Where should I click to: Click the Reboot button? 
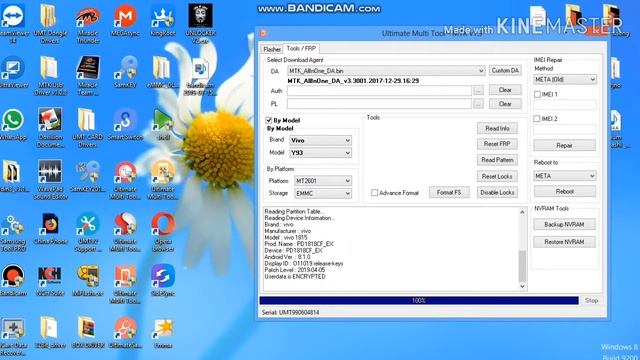pos(564,191)
